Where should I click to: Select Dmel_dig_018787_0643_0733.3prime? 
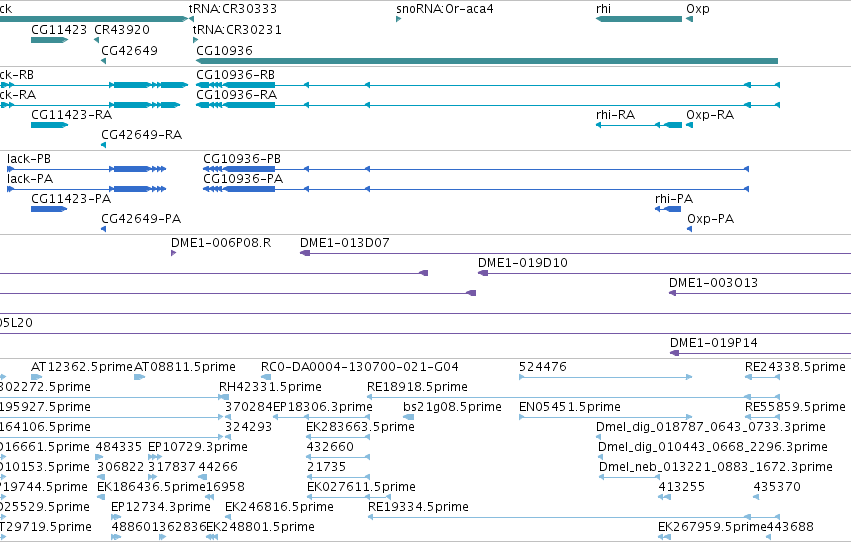(599, 437)
